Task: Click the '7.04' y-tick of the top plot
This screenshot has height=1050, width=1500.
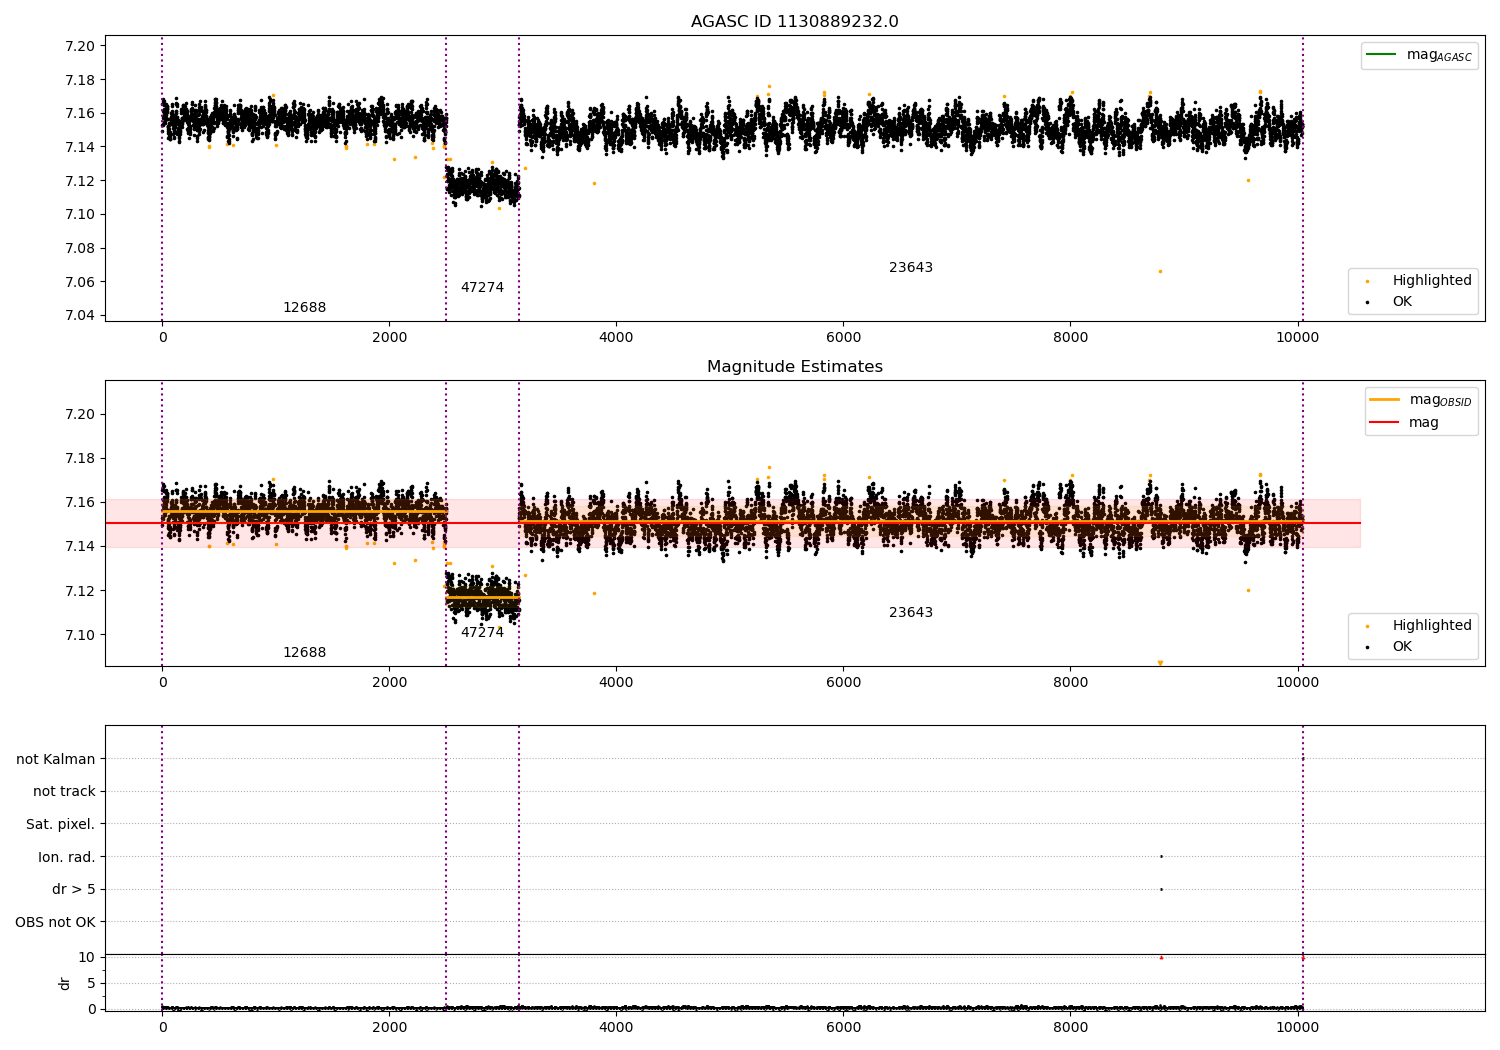Action: 80,315
